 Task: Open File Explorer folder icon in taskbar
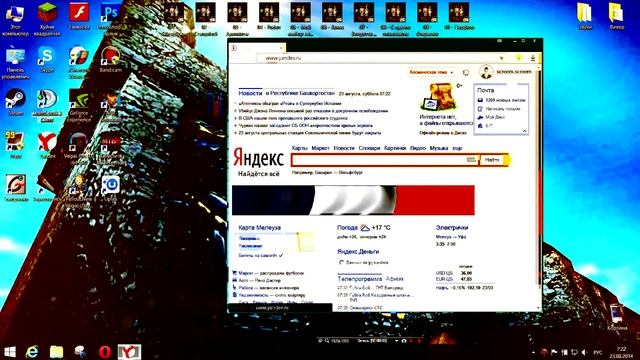coord(56,351)
